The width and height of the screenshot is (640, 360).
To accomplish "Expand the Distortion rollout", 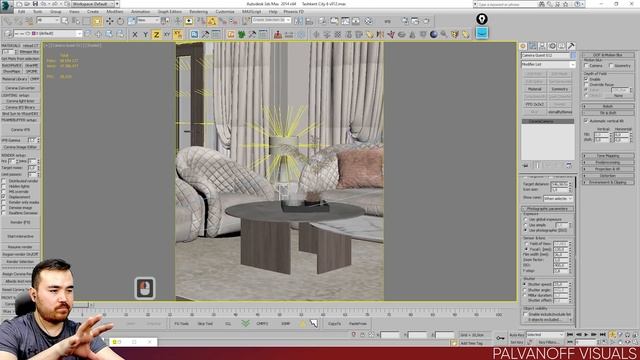I will 608,176.
